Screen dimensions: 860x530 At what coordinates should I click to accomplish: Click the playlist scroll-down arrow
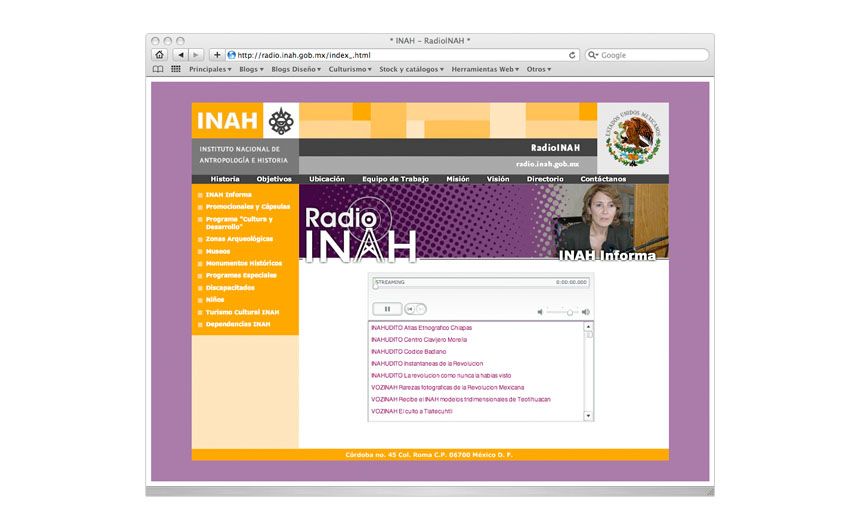point(589,416)
